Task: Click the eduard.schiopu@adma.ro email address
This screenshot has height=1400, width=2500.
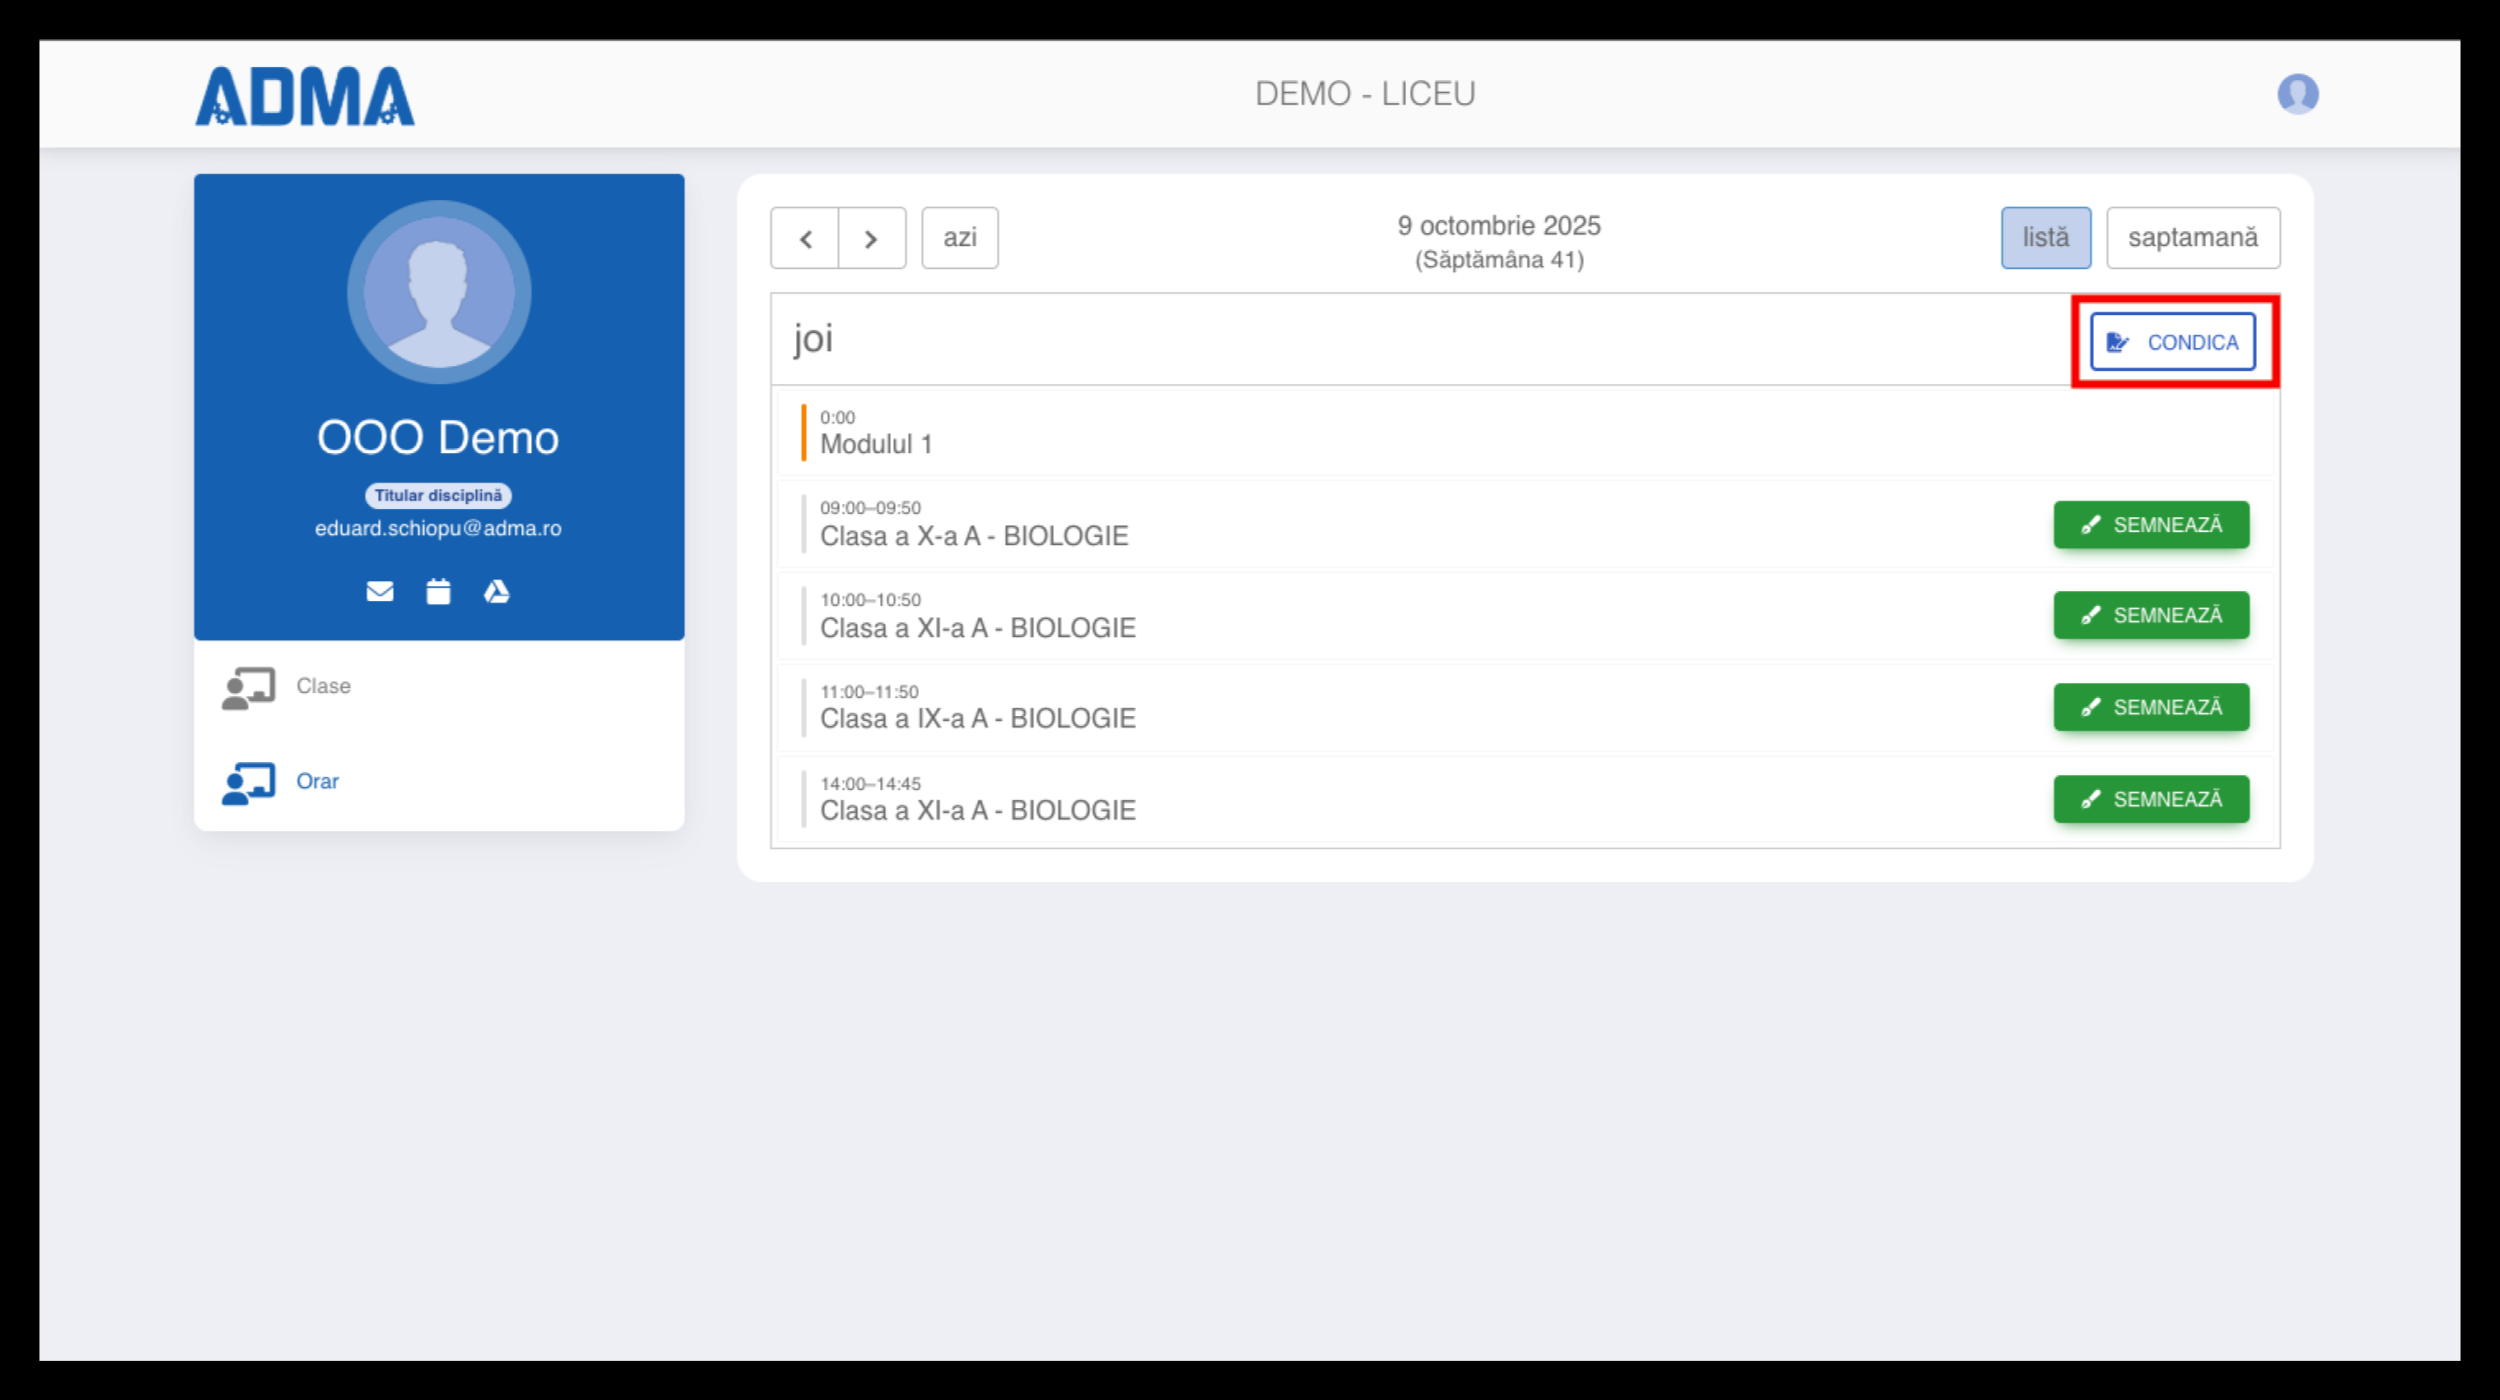Action: pyautogui.click(x=438, y=528)
